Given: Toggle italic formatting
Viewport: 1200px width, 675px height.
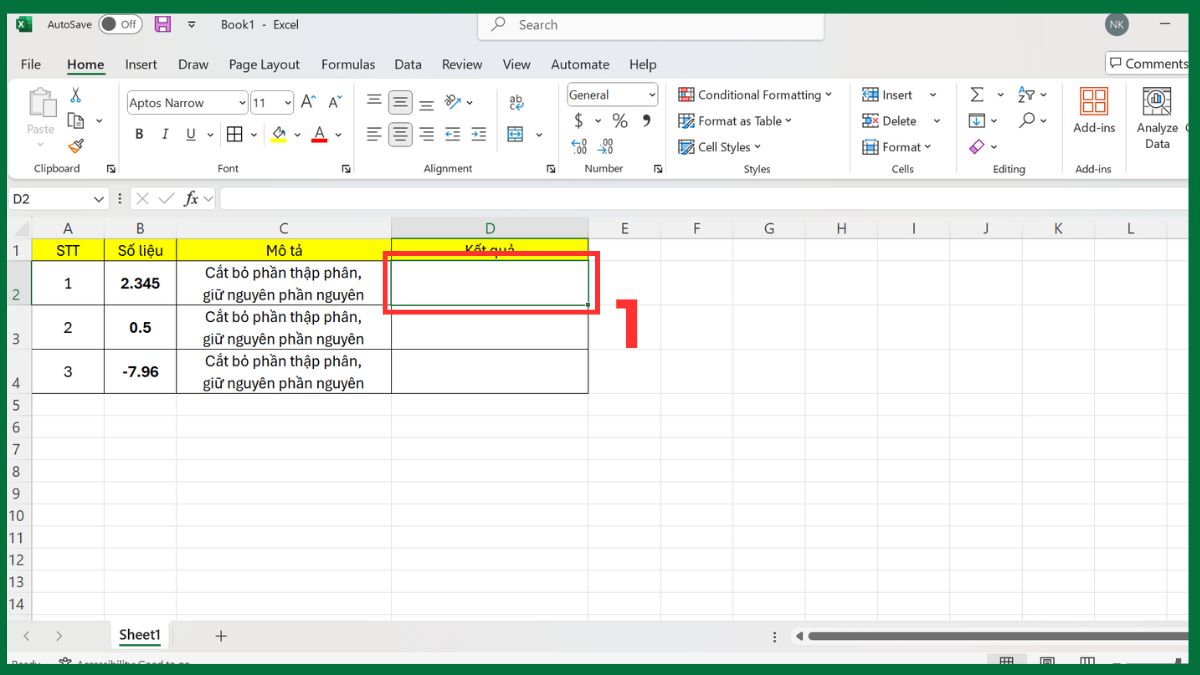Looking at the screenshot, I should pyautogui.click(x=165, y=132).
